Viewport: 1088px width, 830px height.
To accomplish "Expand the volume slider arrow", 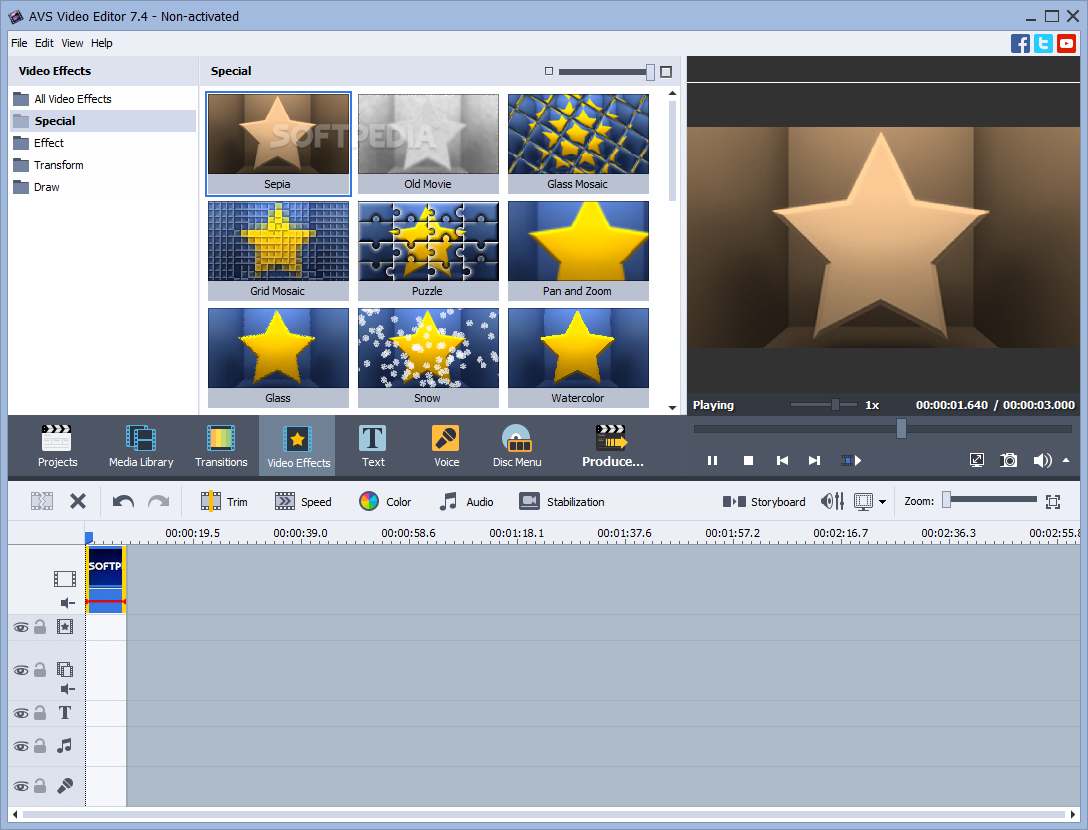I will [x=1066, y=460].
